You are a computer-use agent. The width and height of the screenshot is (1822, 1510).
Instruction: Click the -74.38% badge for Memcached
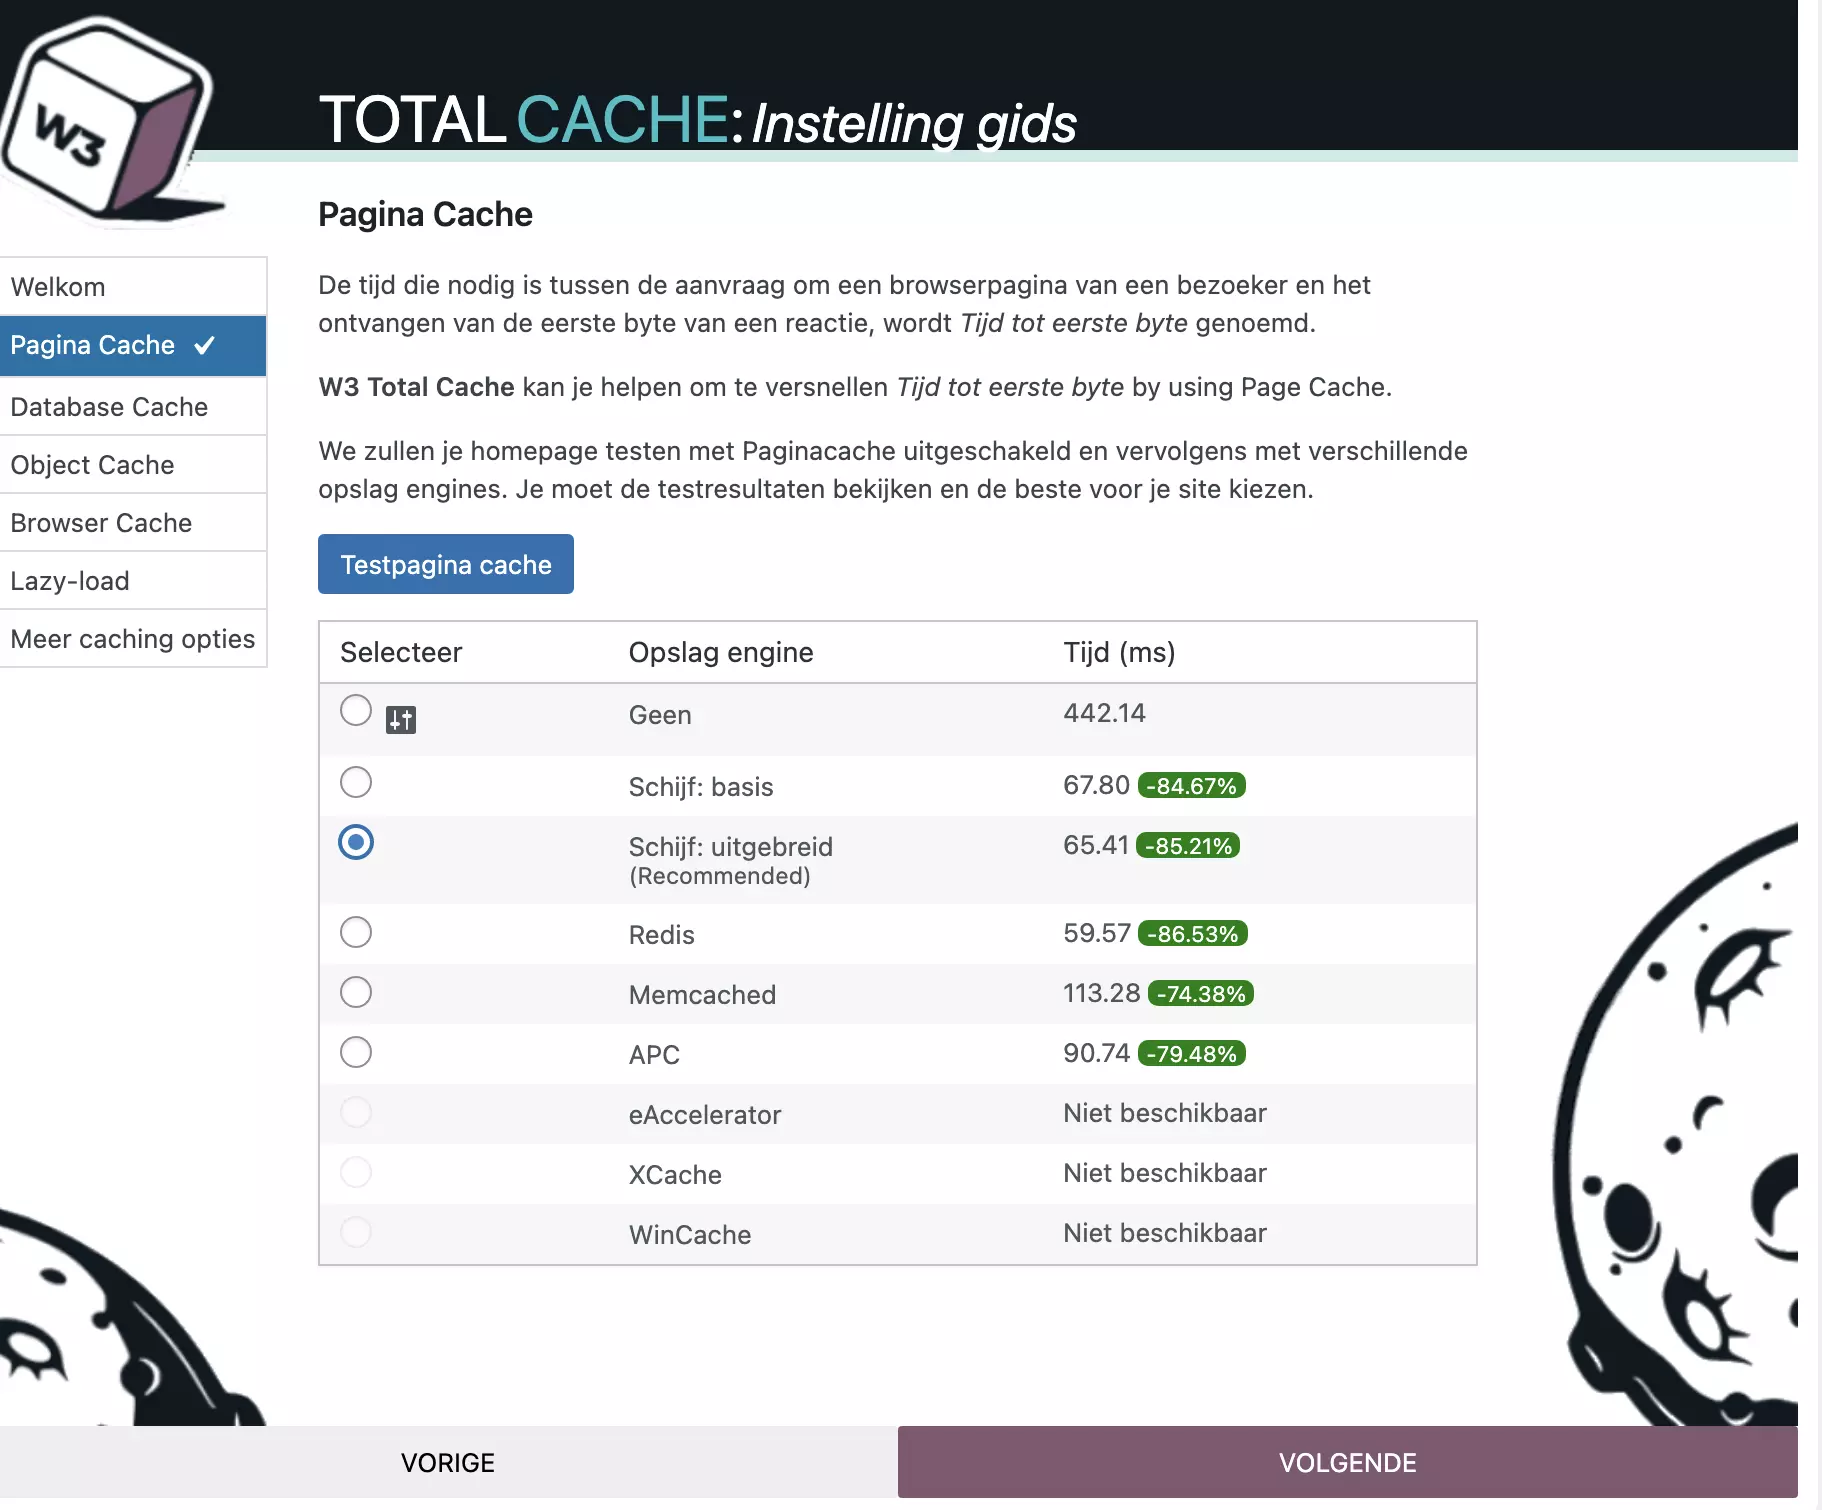[1201, 994]
